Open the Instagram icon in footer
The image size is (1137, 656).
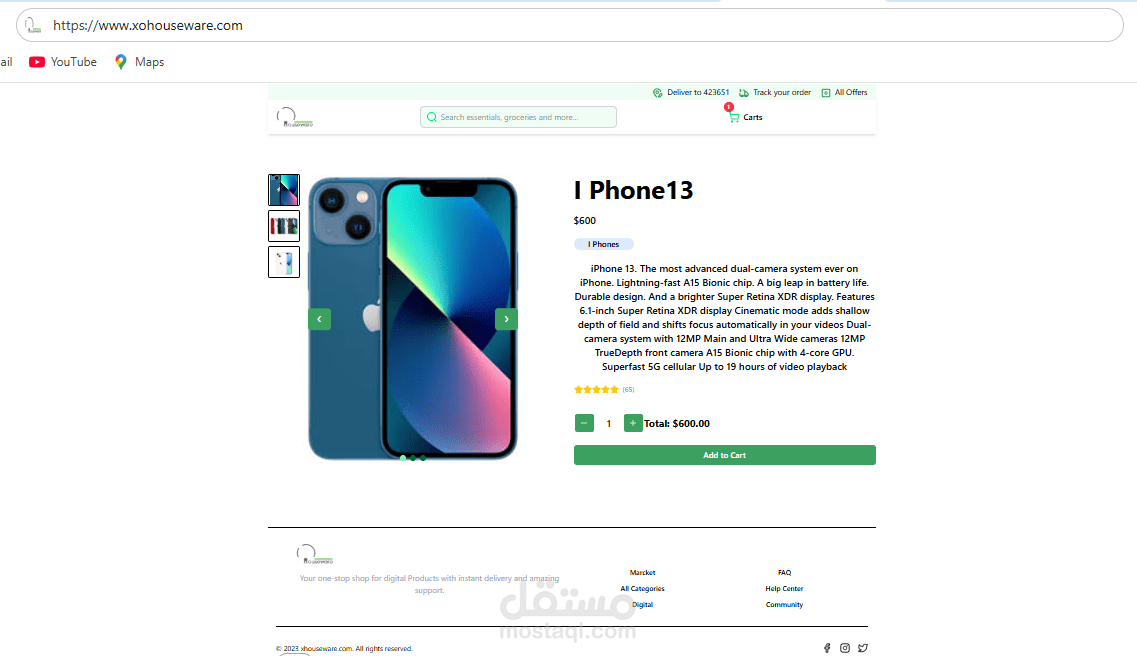click(x=845, y=648)
